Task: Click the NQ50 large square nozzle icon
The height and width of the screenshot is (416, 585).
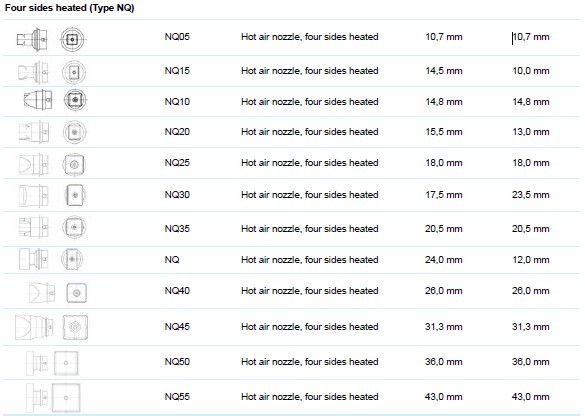Action: click(66, 363)
